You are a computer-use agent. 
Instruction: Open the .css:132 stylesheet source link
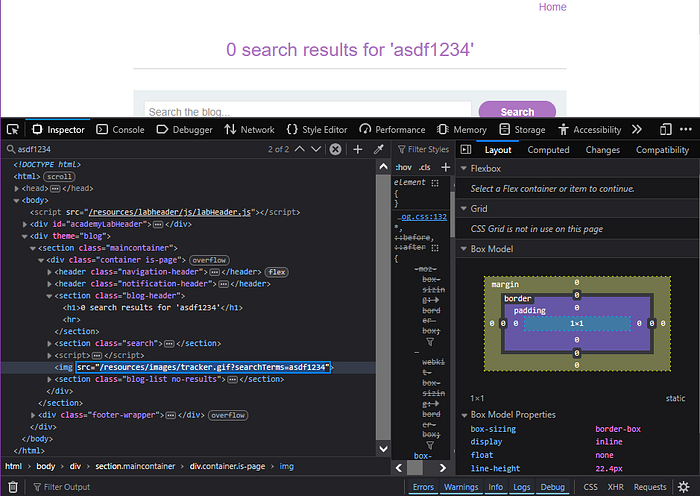[x=422, y=217]
